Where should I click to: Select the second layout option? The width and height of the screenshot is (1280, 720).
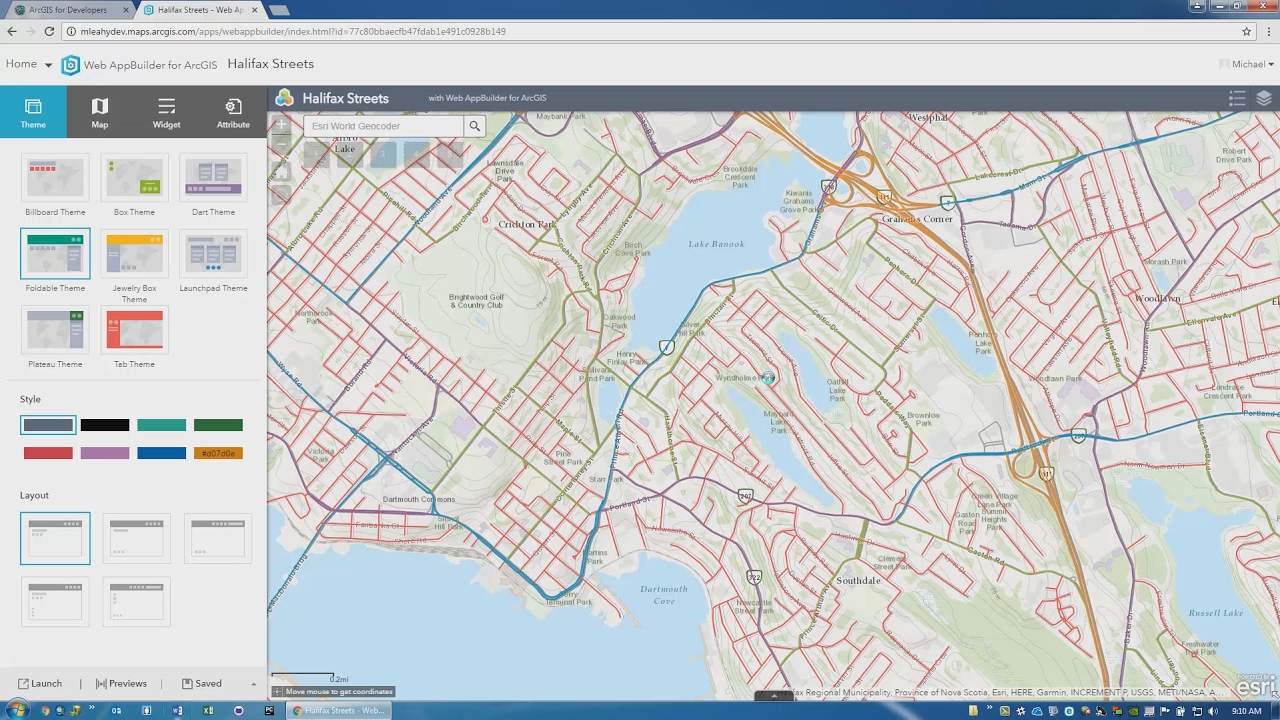coord(136,538)
